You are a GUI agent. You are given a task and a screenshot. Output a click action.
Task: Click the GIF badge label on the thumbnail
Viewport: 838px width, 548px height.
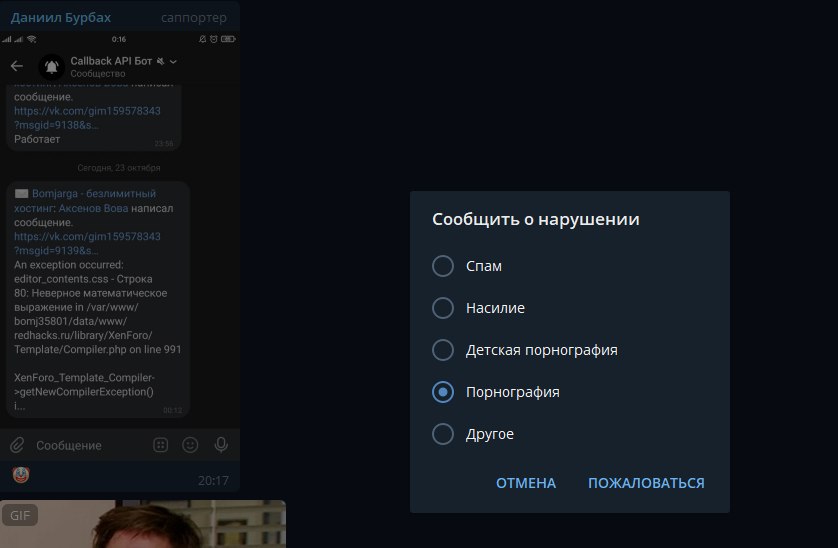20,515
